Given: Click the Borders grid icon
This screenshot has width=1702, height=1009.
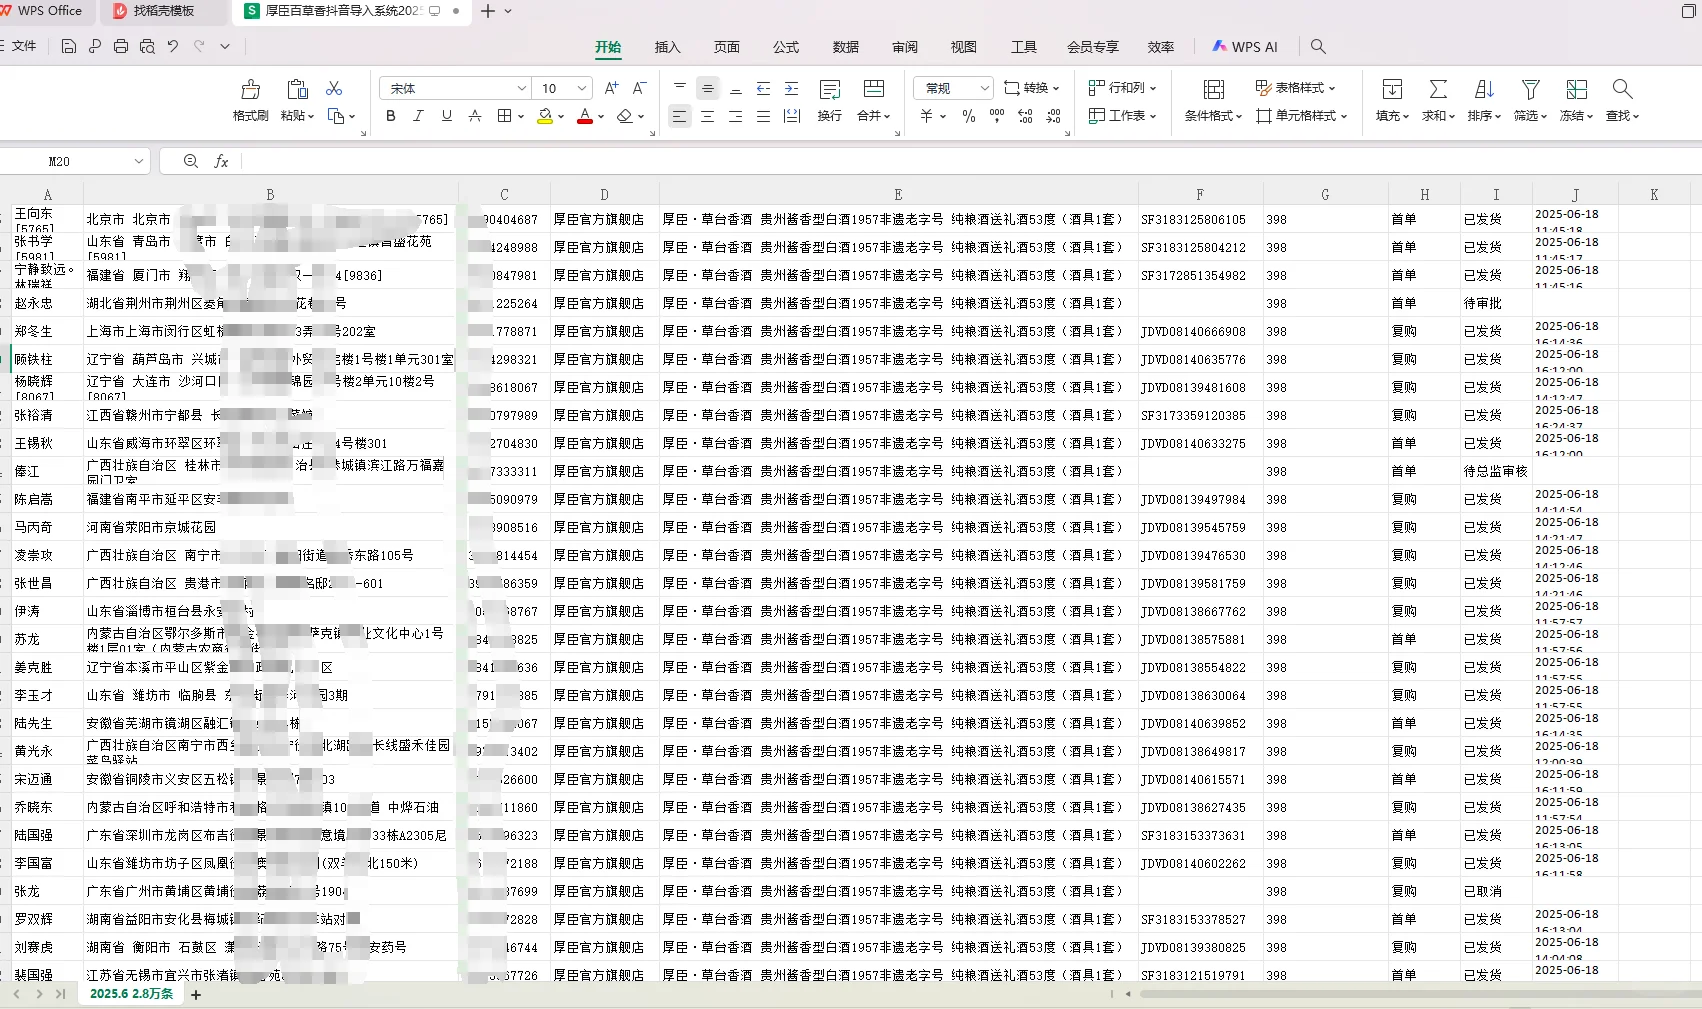Looking at the screenshot, I should click(505, 116).
